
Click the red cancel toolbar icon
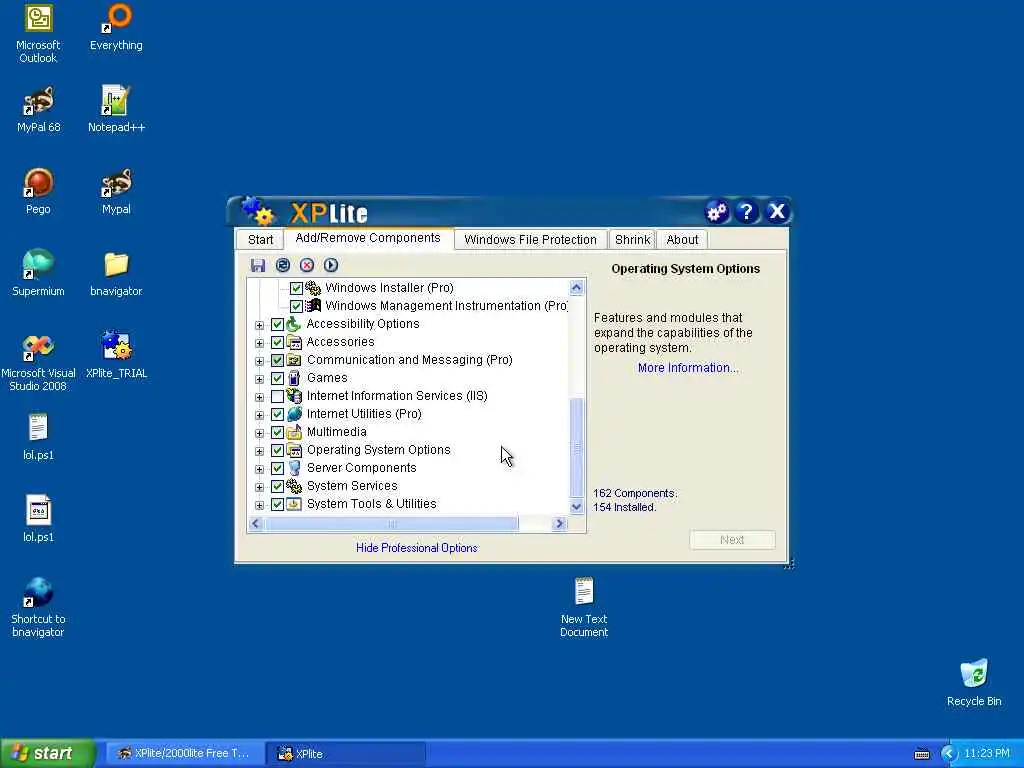(x=307, y=265)
